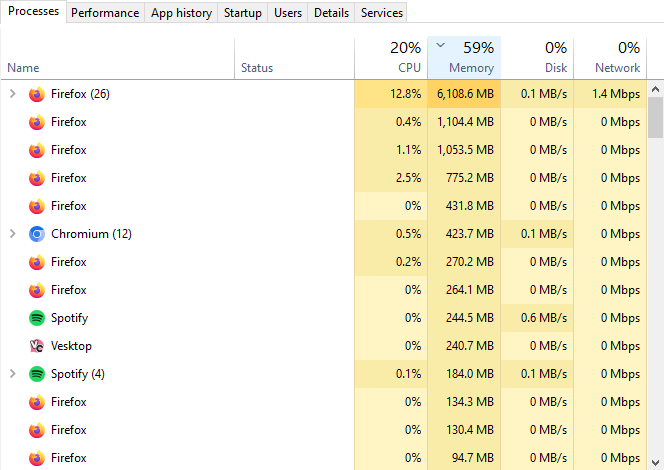664x470 pixels.
Task: Open the Services tab
Action: point(382,13)
